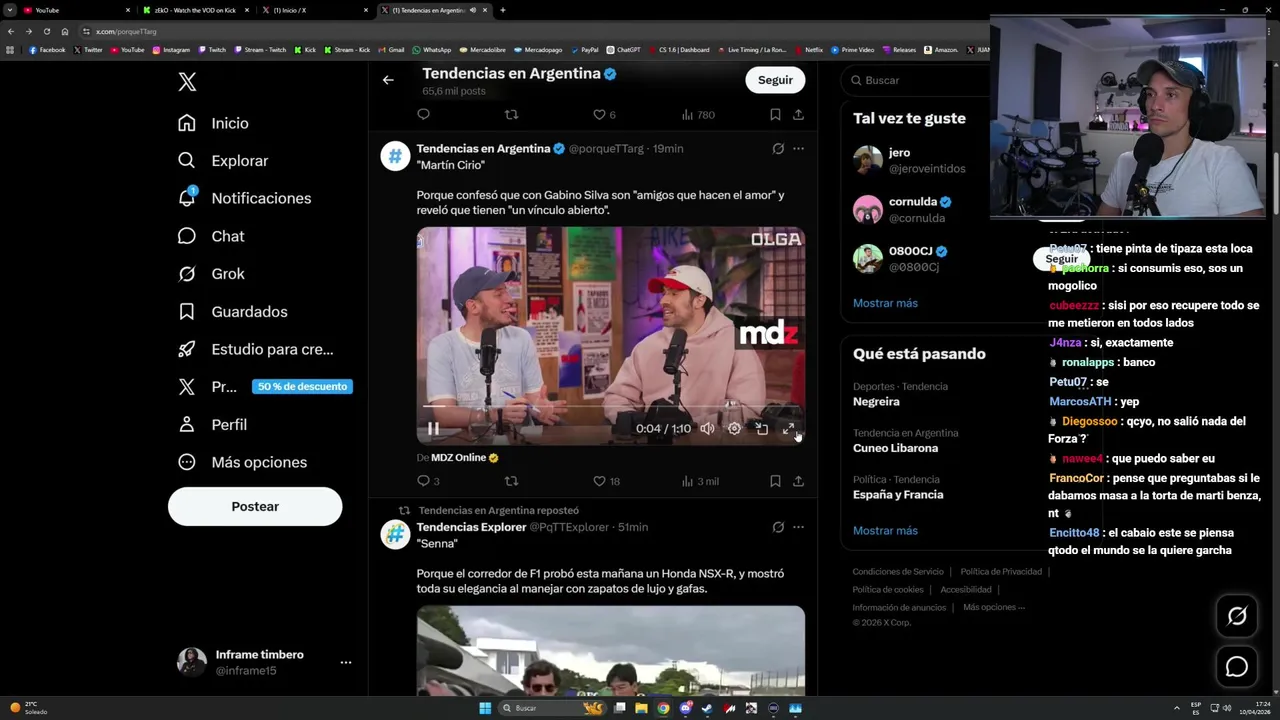Open Grok explain icon on Martín Cirio post
The width and height of the screenshot is (1280, 720).
(778, 148)
